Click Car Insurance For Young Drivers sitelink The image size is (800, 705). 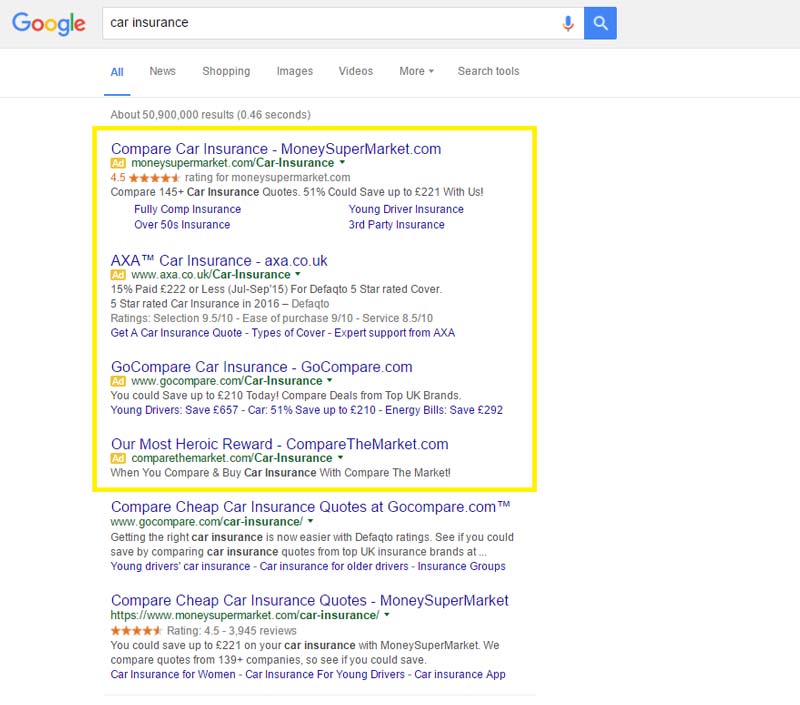click(325, 674)
